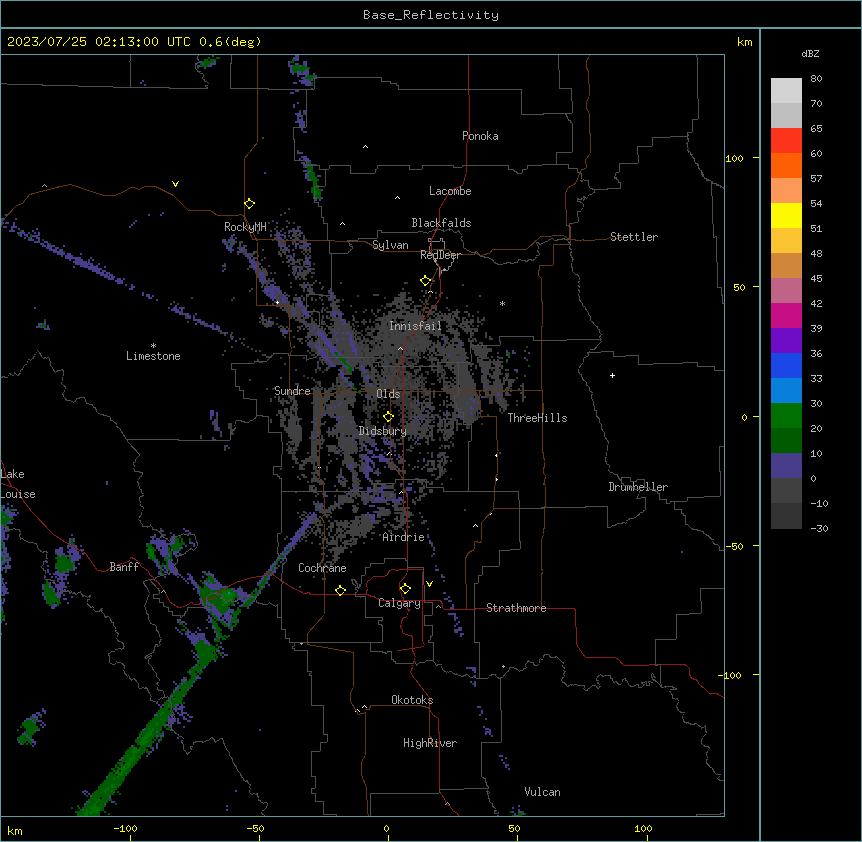
Task: Click the -30 value on dBZ legend
Action: [x=820, y=528]
